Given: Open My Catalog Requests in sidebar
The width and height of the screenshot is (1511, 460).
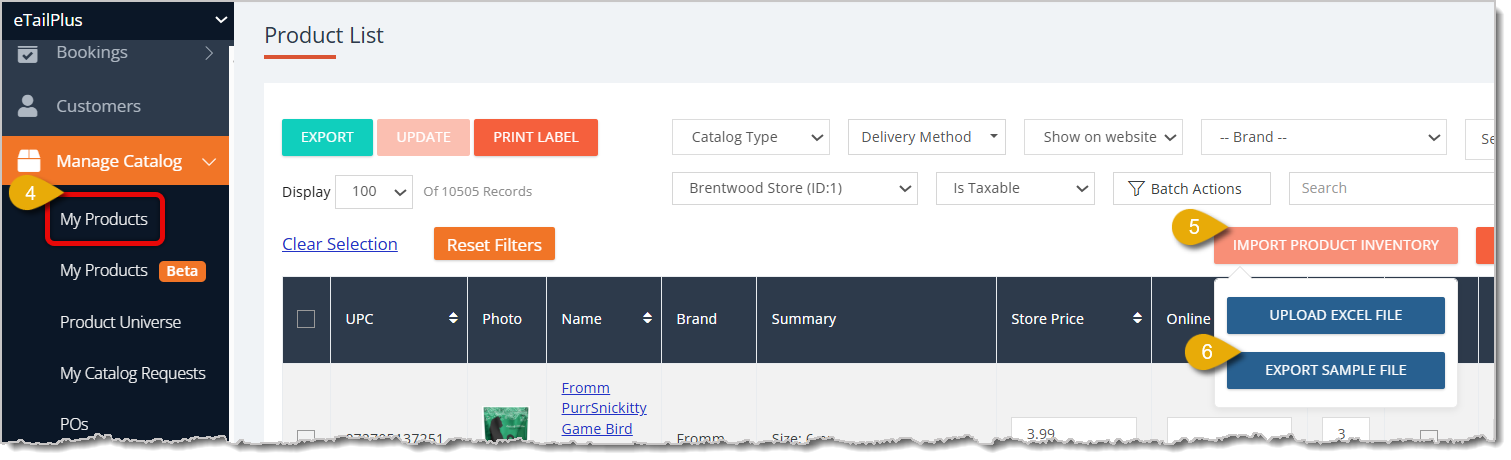Looking at the screenshot, I should pos(132,373).
